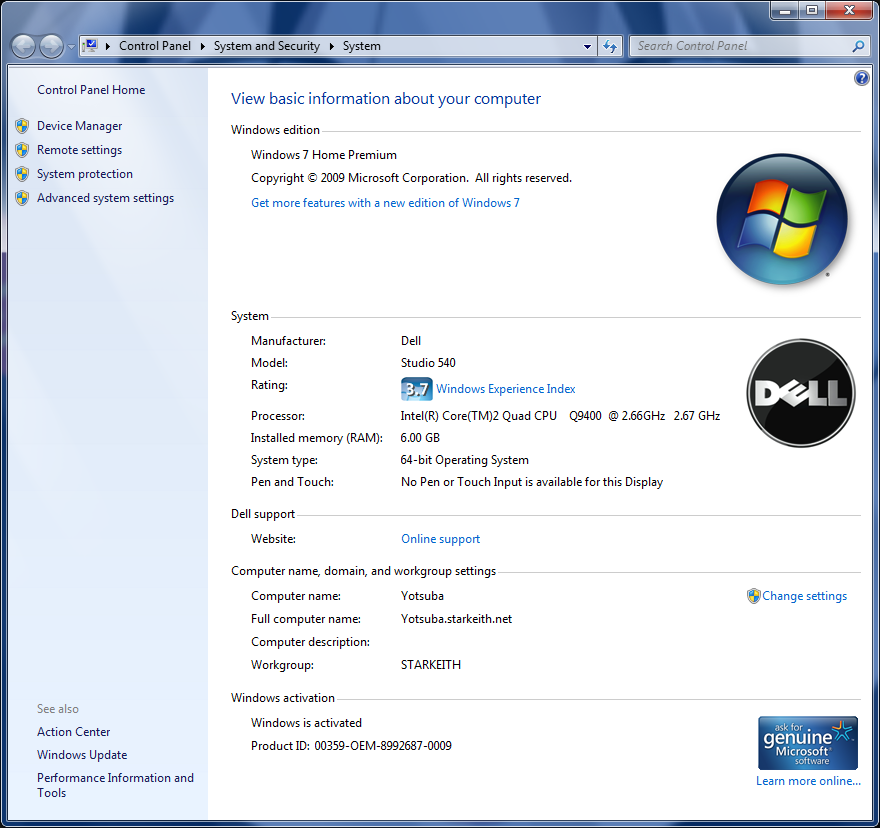The height and width of the screenshot is (828, 880).
Task: Expand the recent pages arrow near Forward
Action: point(71,47)
